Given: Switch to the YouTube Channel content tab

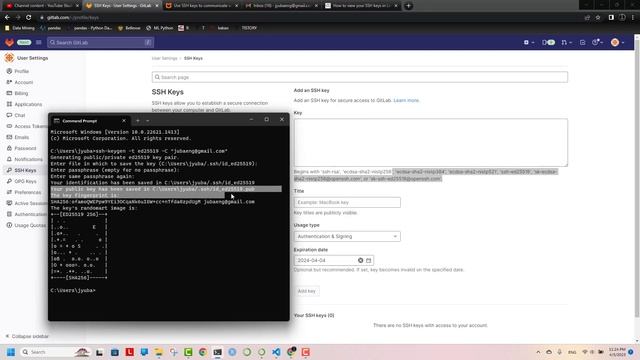Looking at the screenshot, I should [x=42, y=6].
